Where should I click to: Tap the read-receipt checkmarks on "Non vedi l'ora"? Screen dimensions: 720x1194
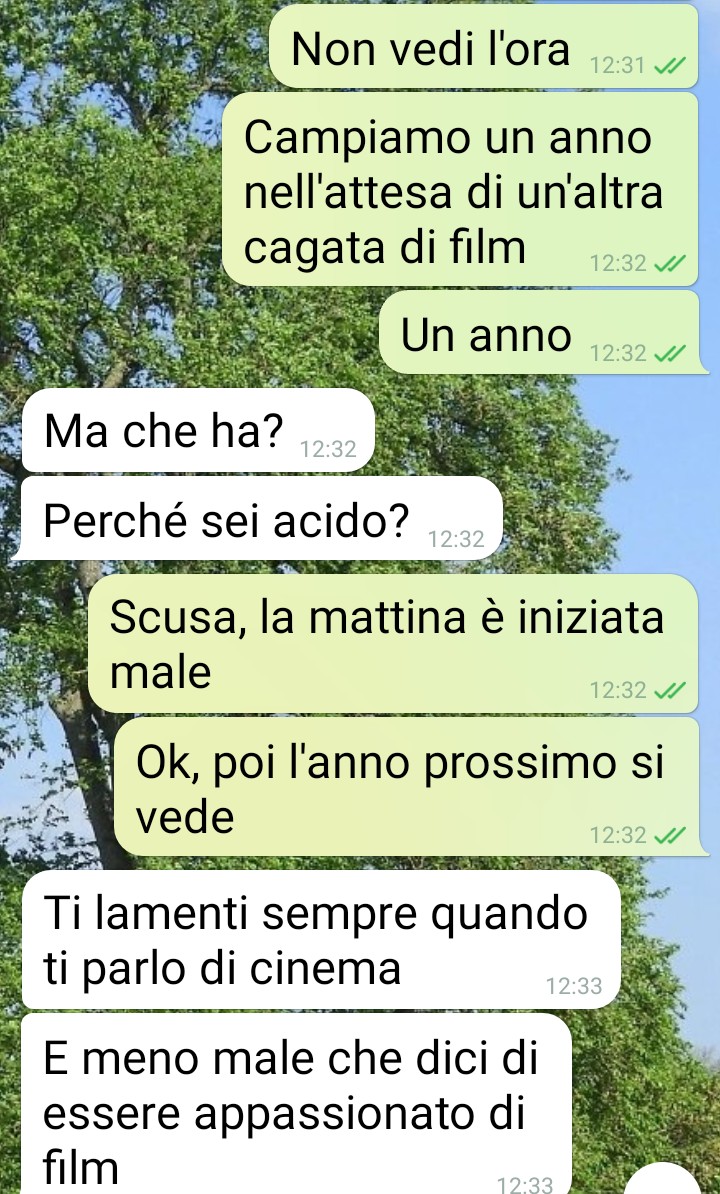[x=671, y=66]
